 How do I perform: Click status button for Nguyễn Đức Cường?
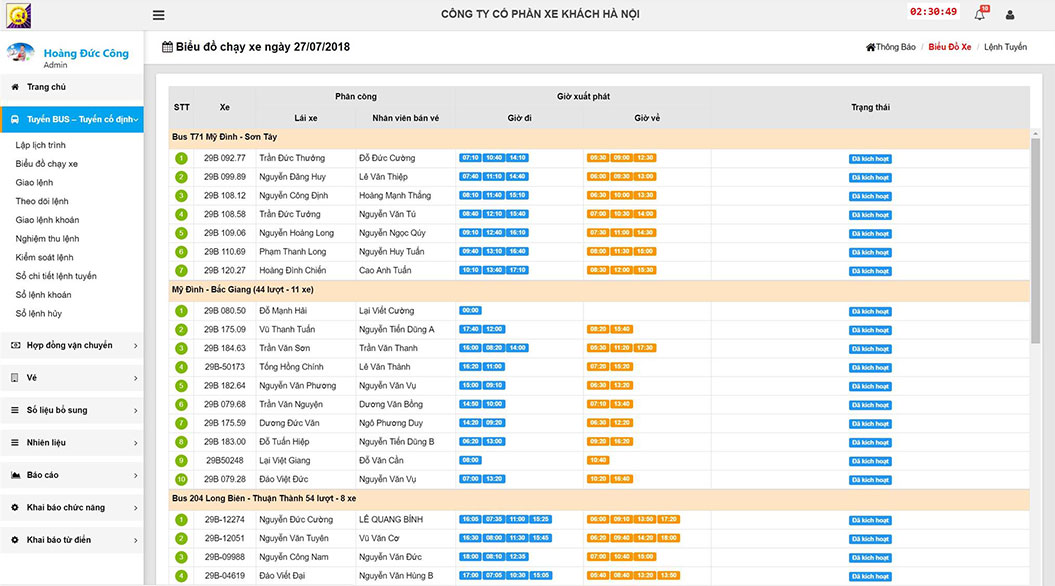pos(870,521)
